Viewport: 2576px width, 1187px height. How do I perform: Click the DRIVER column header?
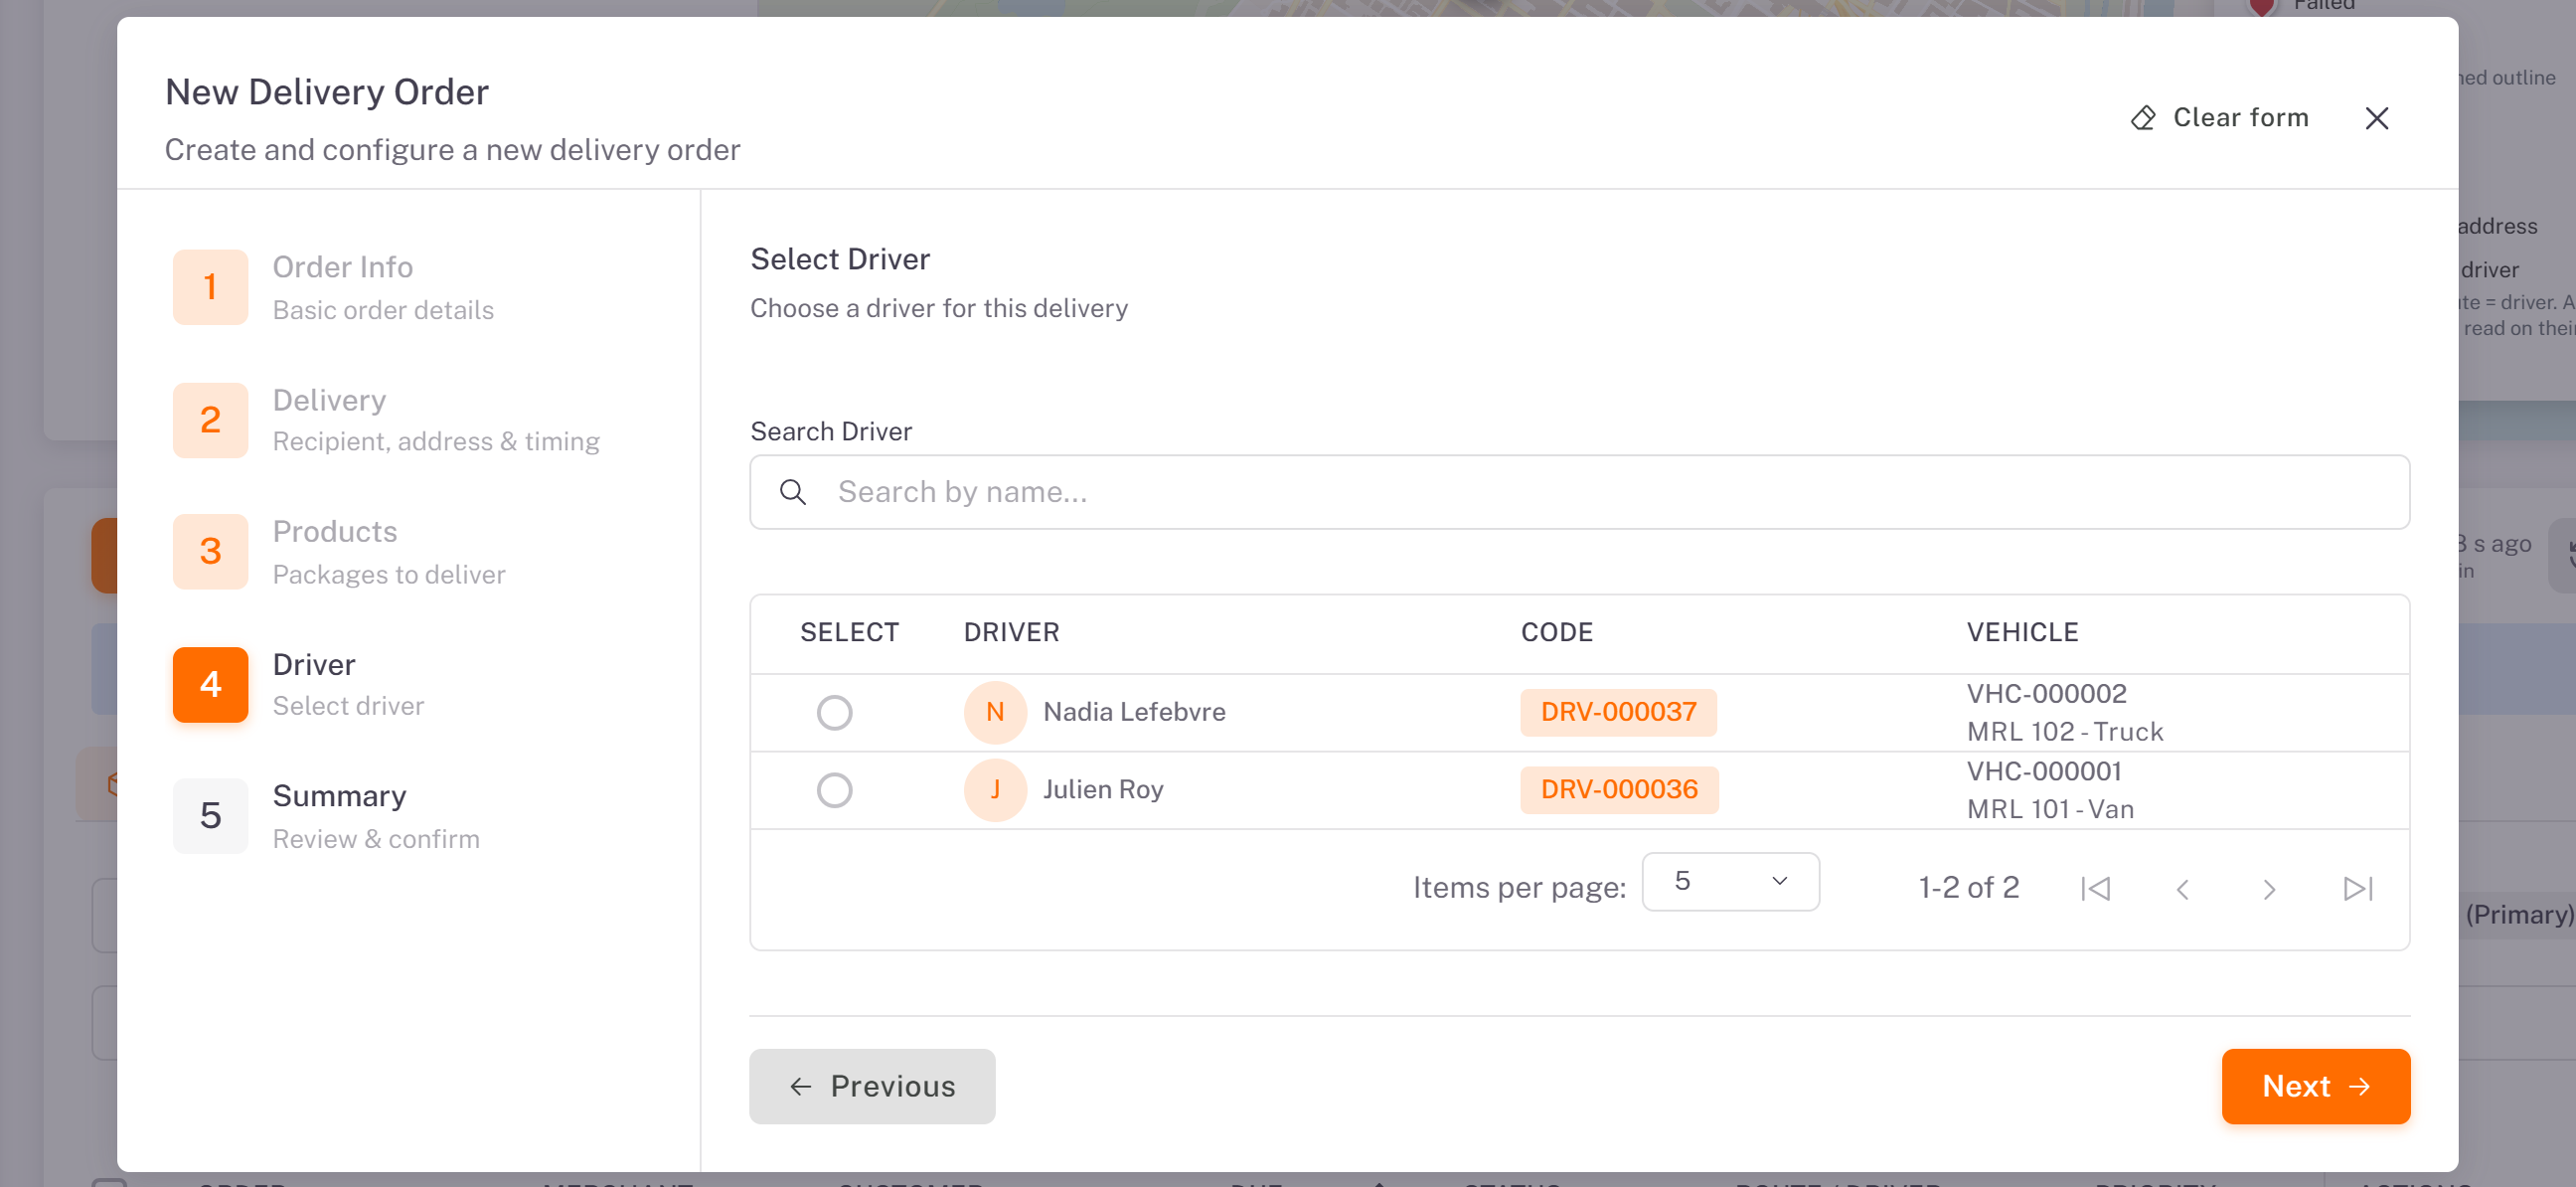pos(1011,632)
